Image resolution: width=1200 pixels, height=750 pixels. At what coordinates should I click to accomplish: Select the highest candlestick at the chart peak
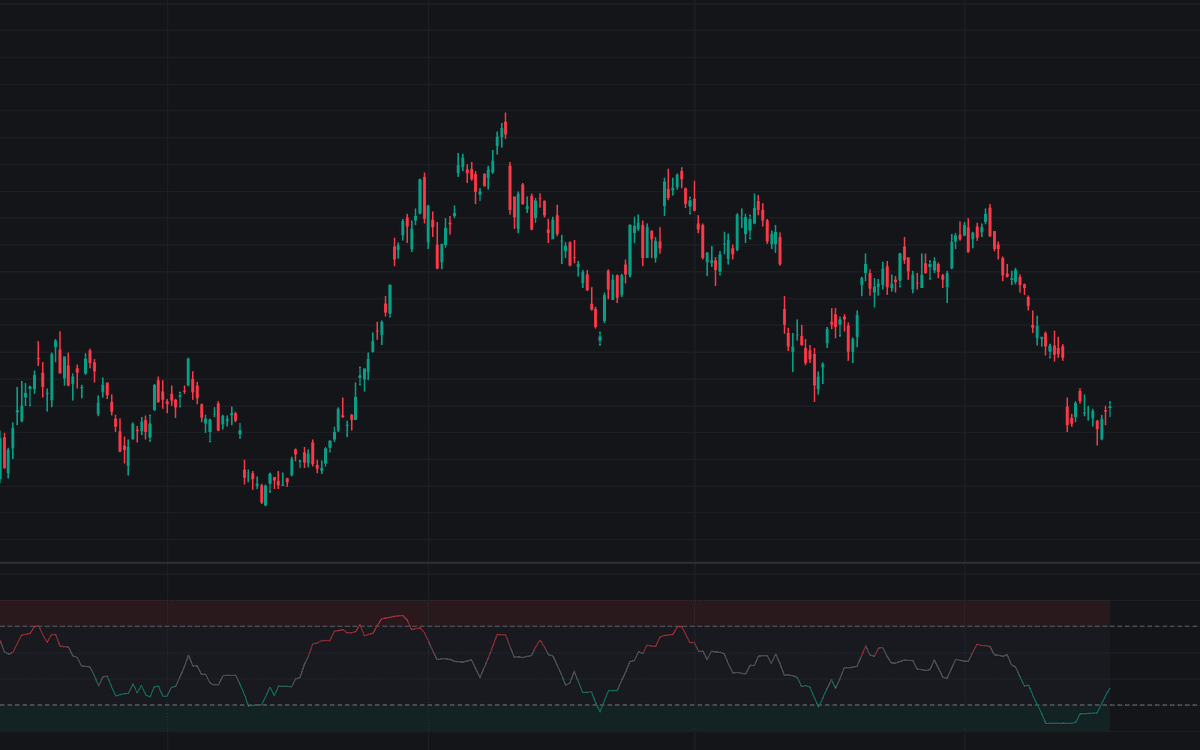pos(505,126)
